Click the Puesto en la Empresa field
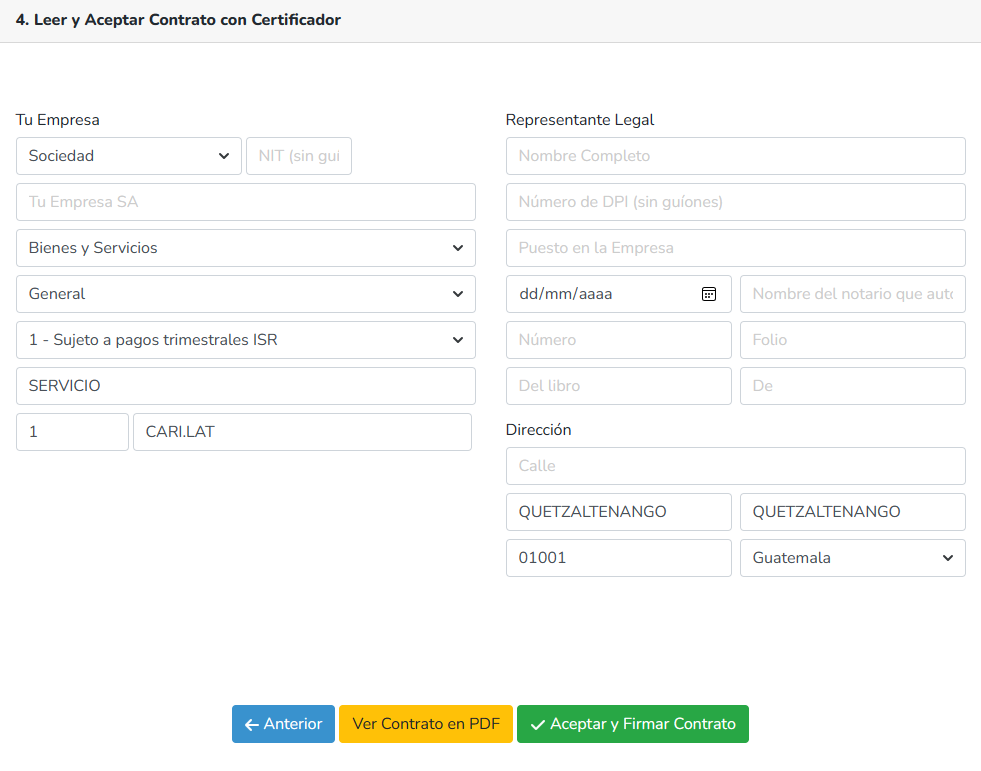 pyautogui.click(x=735, y=248)
